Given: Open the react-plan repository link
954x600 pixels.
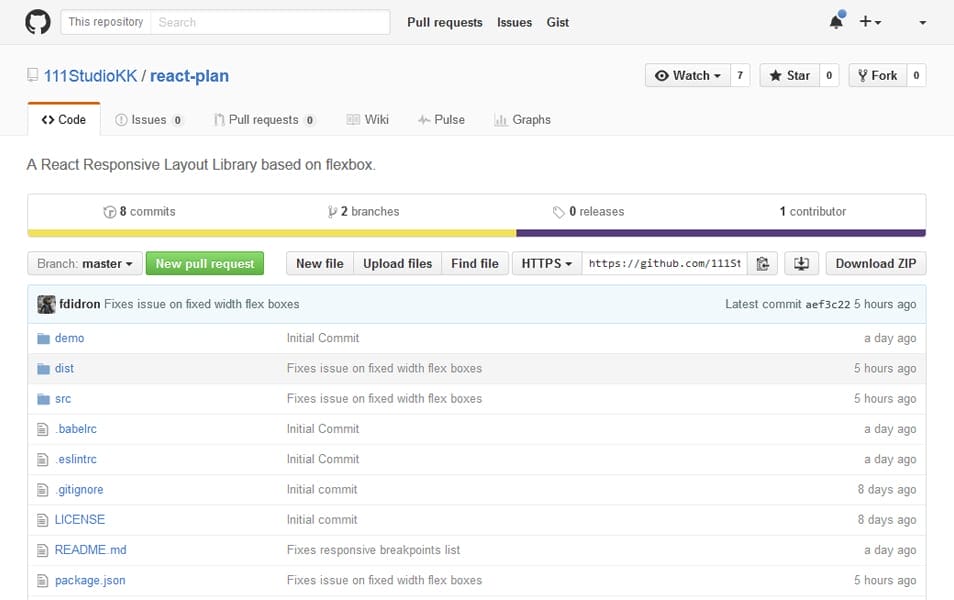Looking at the screenshot, I should pyautogui.click(x=189, y=76).
